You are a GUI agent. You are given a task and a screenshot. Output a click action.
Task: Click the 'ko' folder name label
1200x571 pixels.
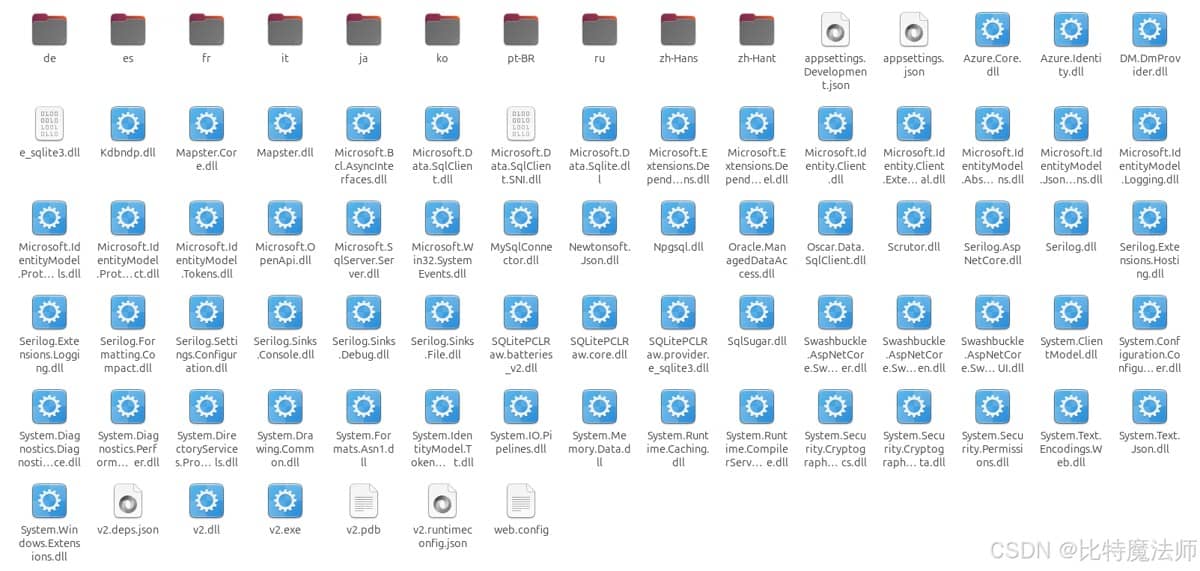(442, 58)
